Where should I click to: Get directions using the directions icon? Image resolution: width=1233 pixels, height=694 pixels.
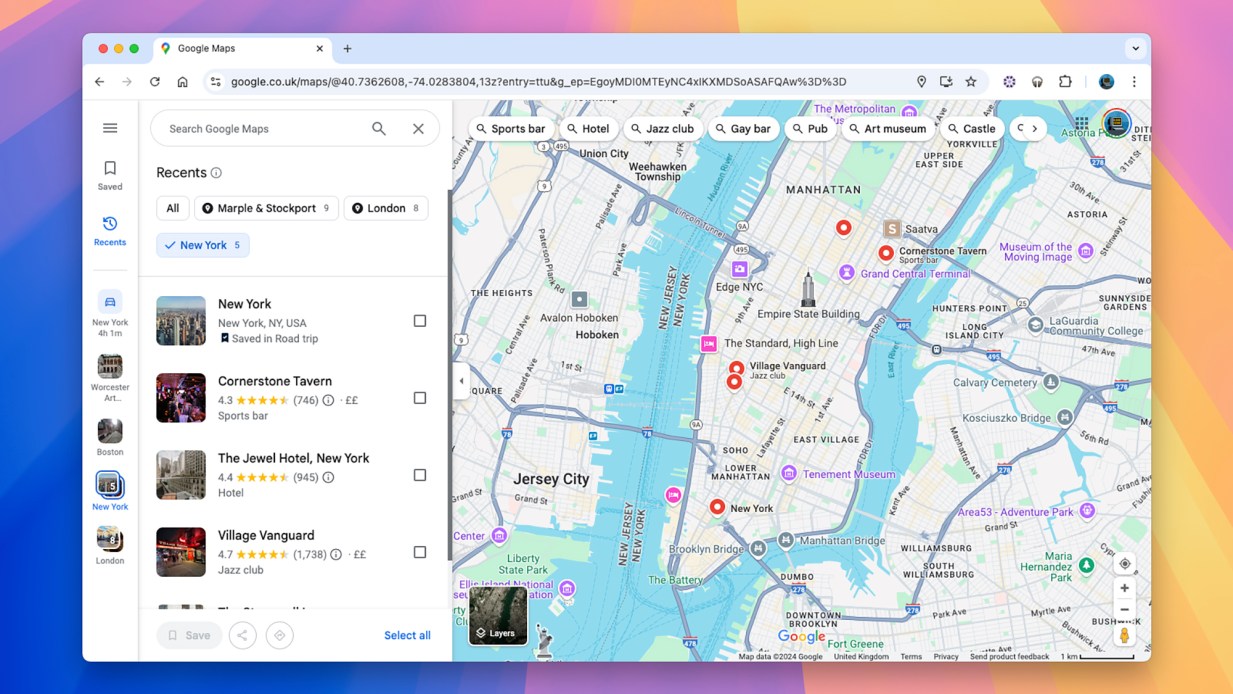[280, 635]
